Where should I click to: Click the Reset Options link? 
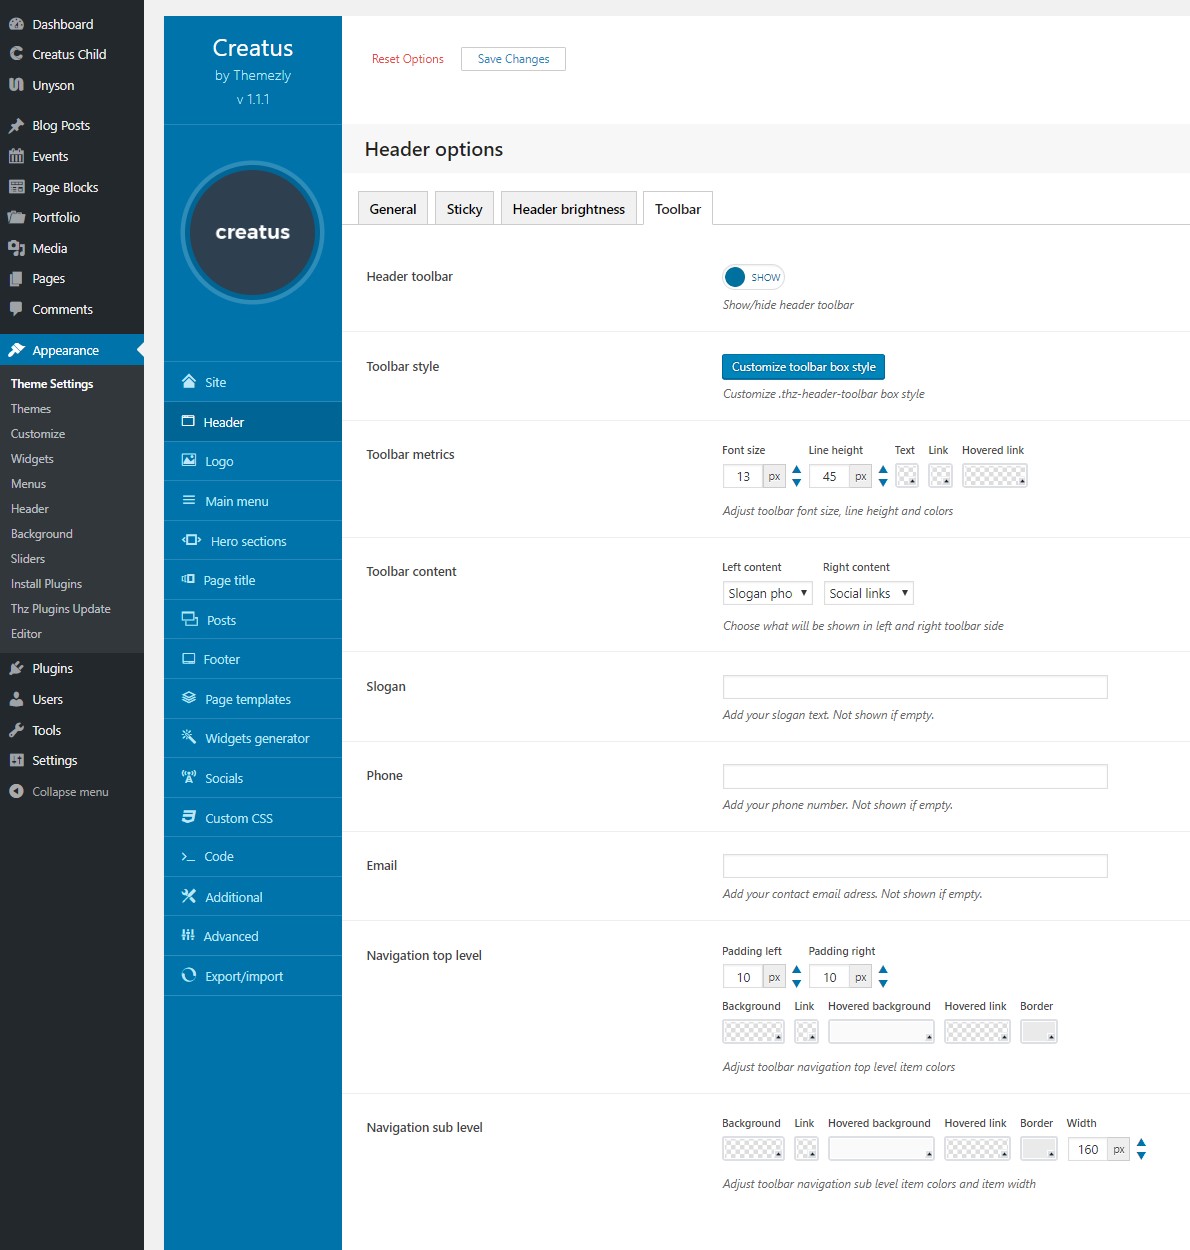tap(407, 59)
